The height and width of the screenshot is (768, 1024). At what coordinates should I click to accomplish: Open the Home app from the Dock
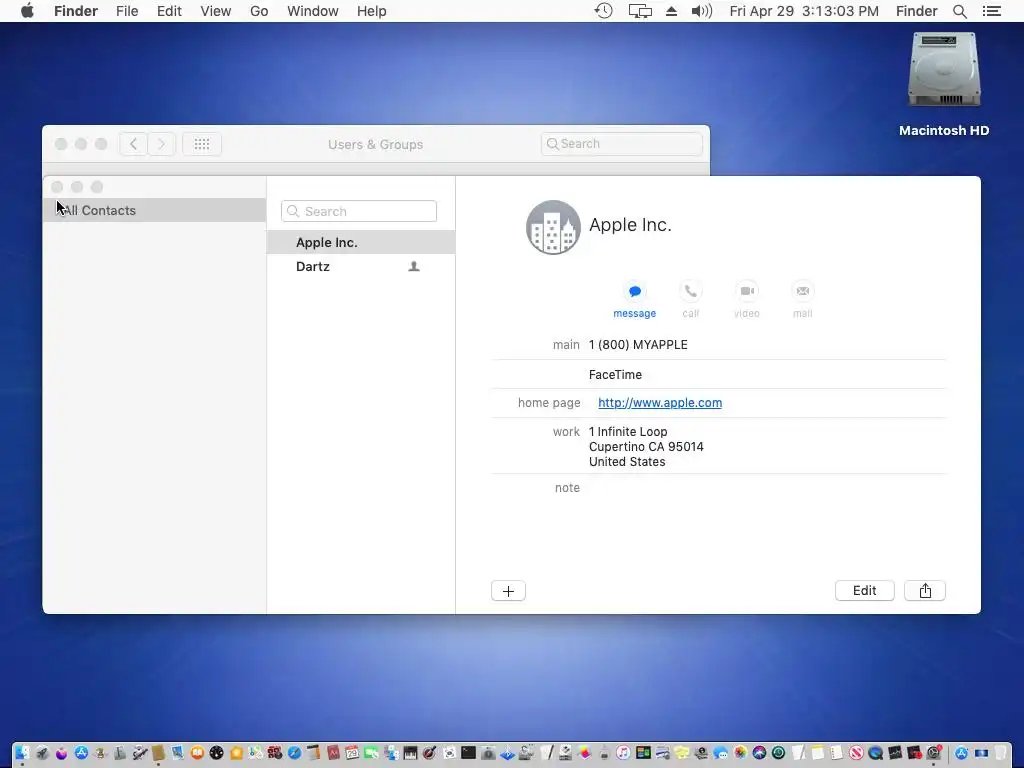[236, 753]
